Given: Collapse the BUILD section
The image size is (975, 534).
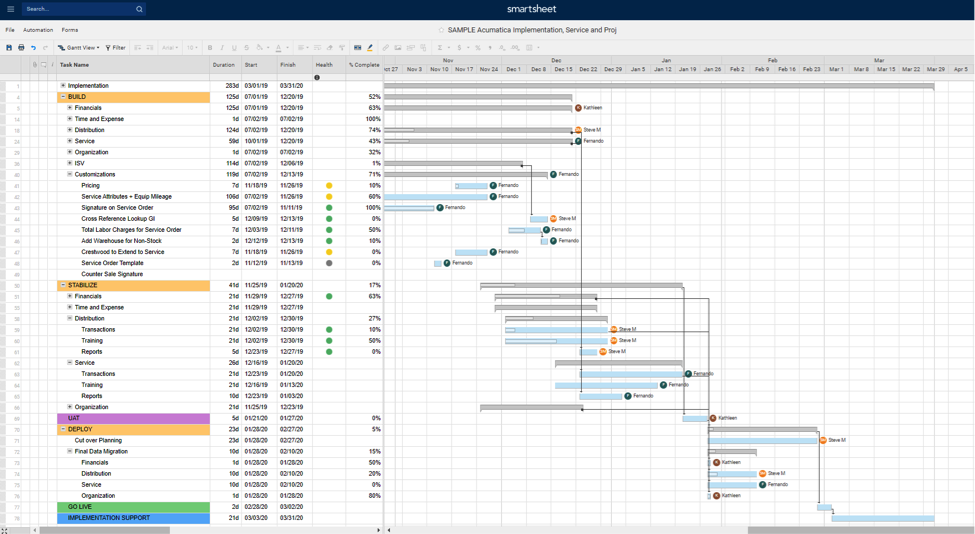Looking at the screenshot, I should [x=63, y=96].
